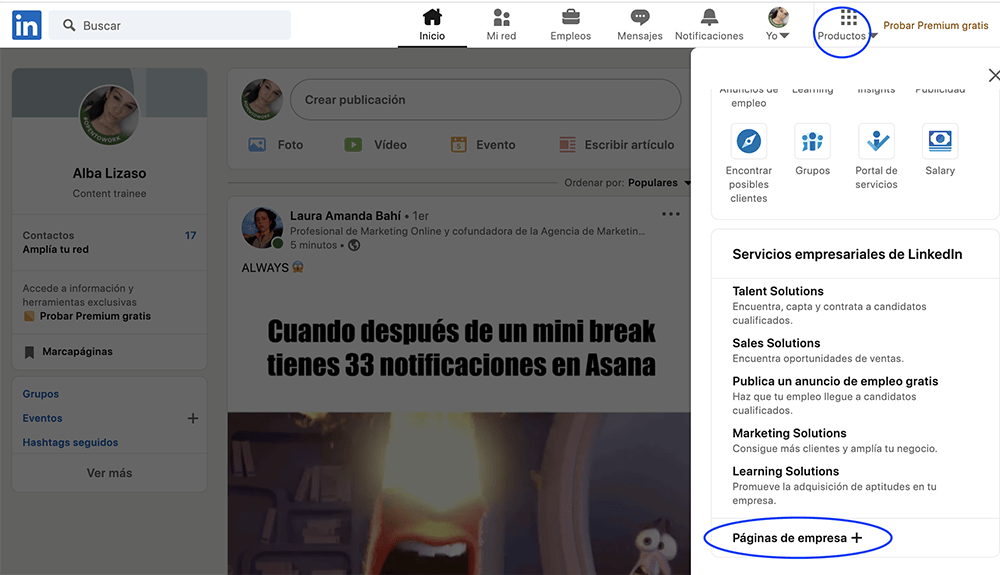
Task: Click the search magnifier icon
Action: [x=69, y=25]
